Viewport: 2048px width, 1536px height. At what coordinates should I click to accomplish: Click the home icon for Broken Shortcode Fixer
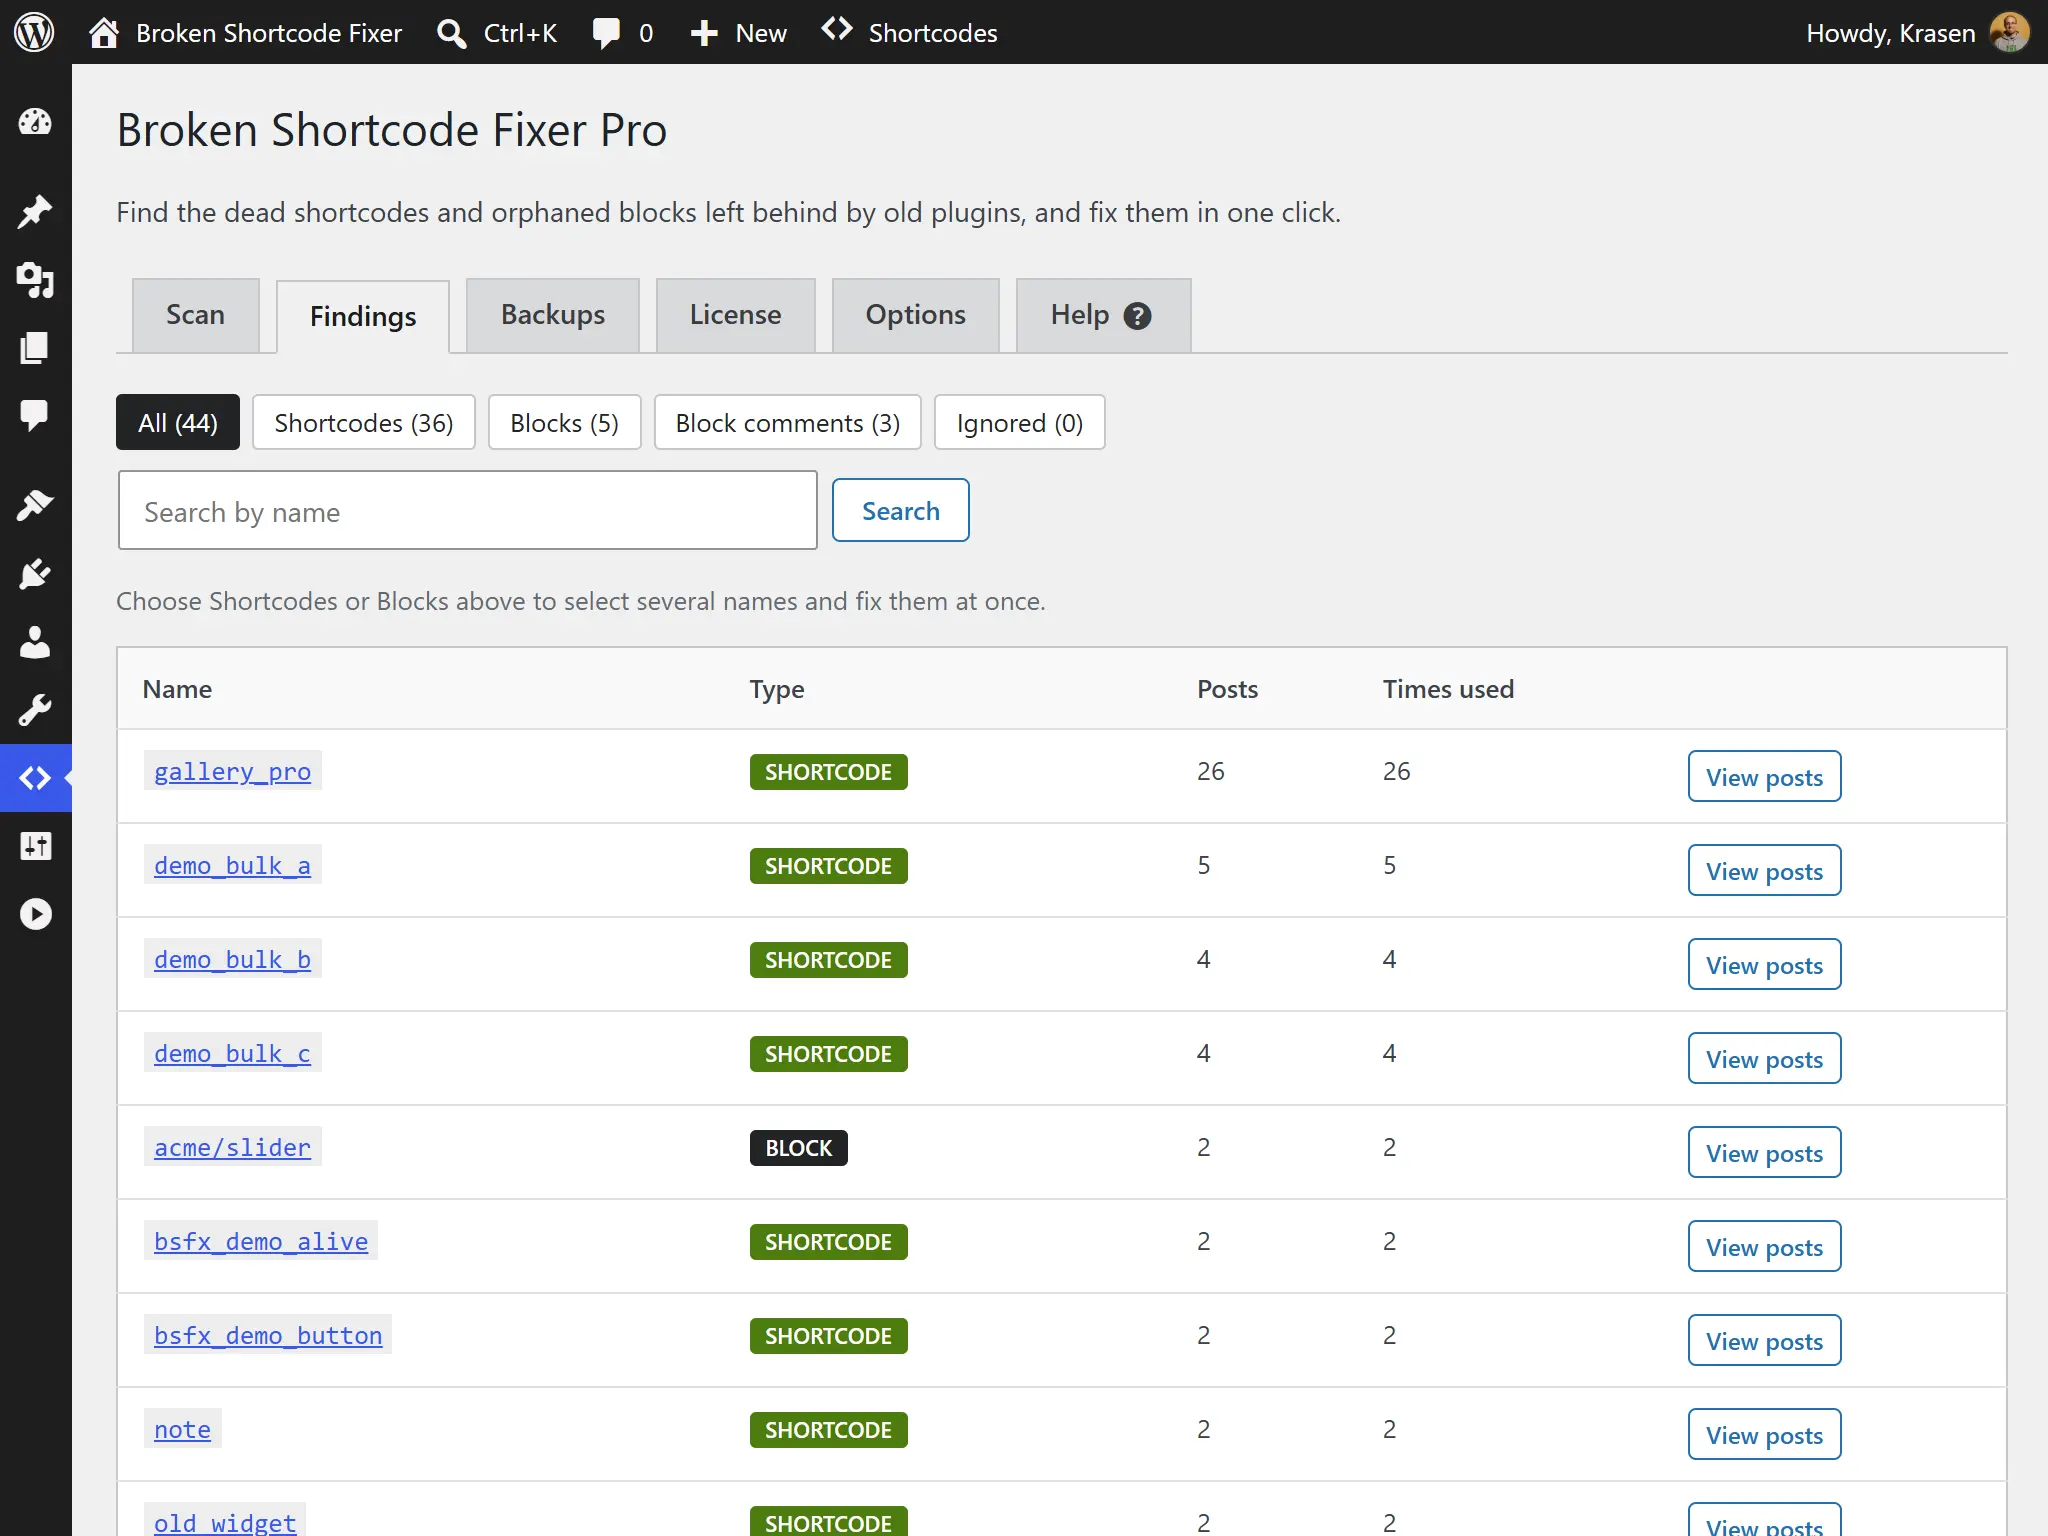point(104,33)
